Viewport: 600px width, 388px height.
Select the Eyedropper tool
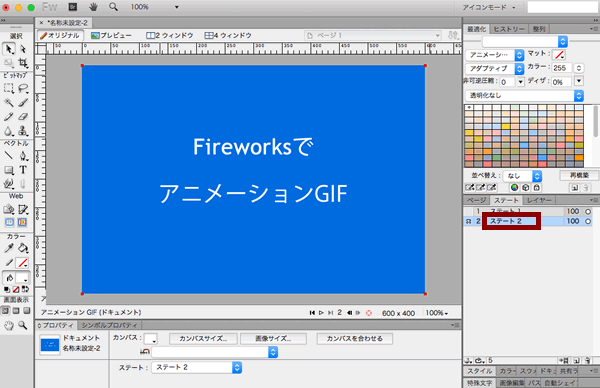point(9,248)
